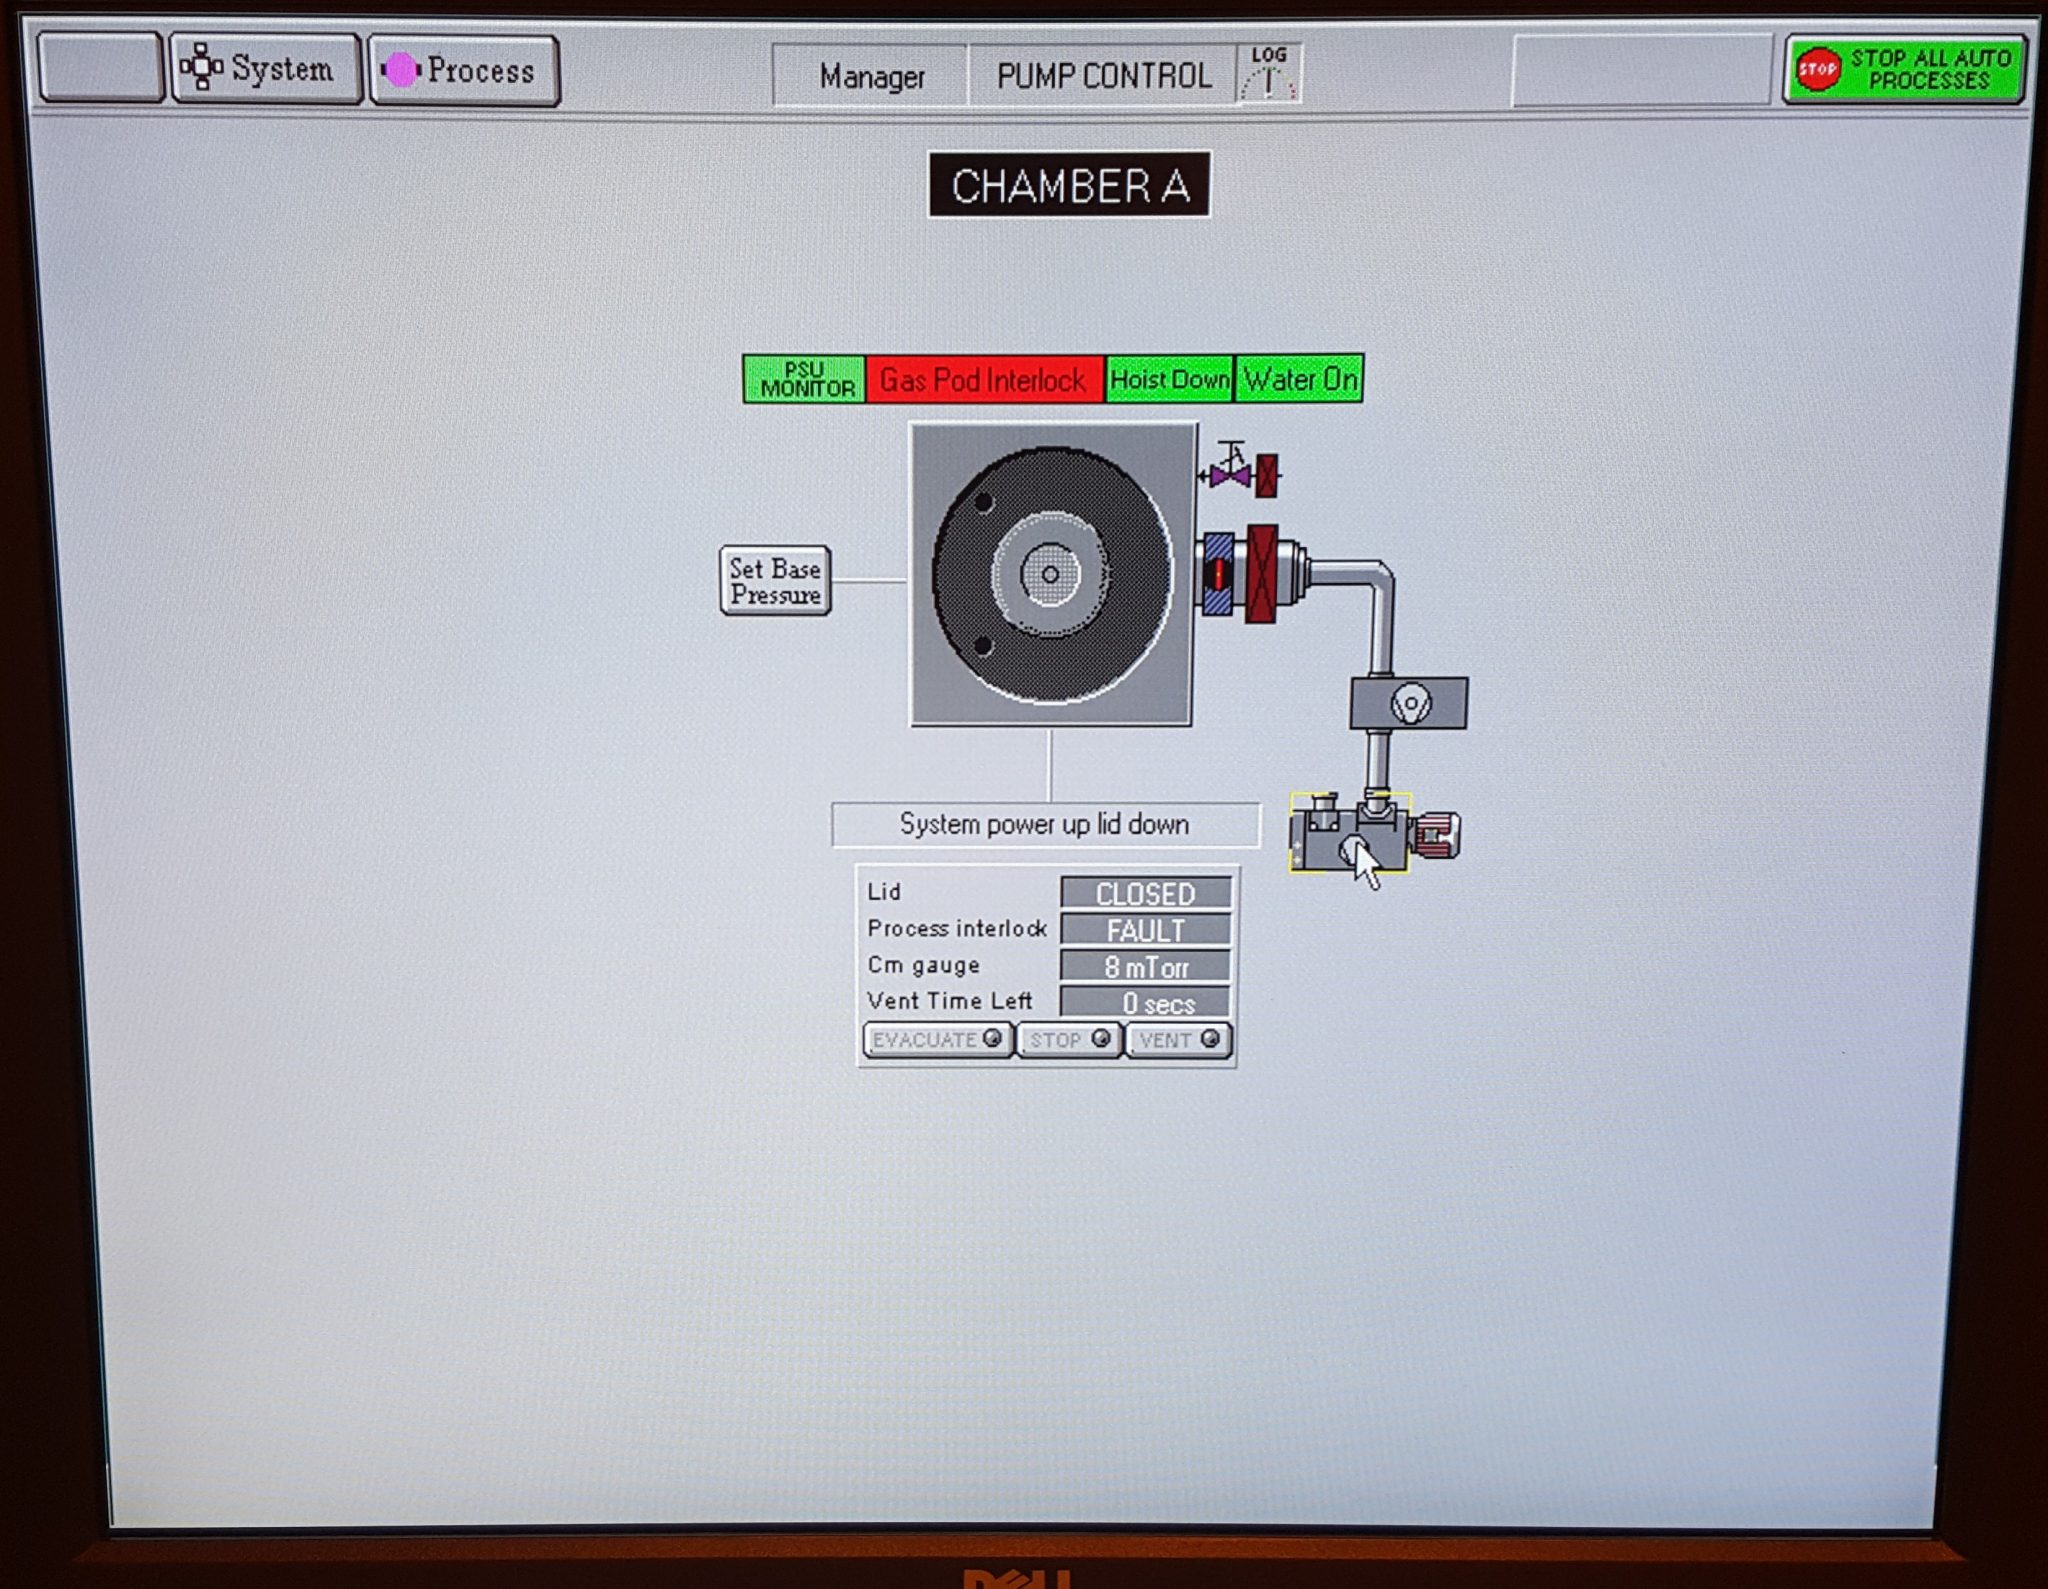The height and width of the screenshot is (1589, 2048).
Task: Click the purple vent valve icon
Action: coord(1230,474)
